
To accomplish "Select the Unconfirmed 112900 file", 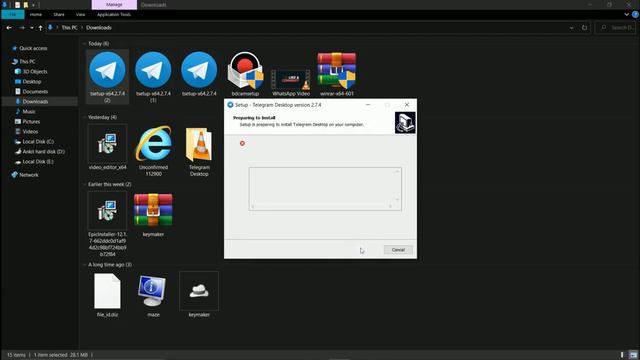I will pos(153,151).
